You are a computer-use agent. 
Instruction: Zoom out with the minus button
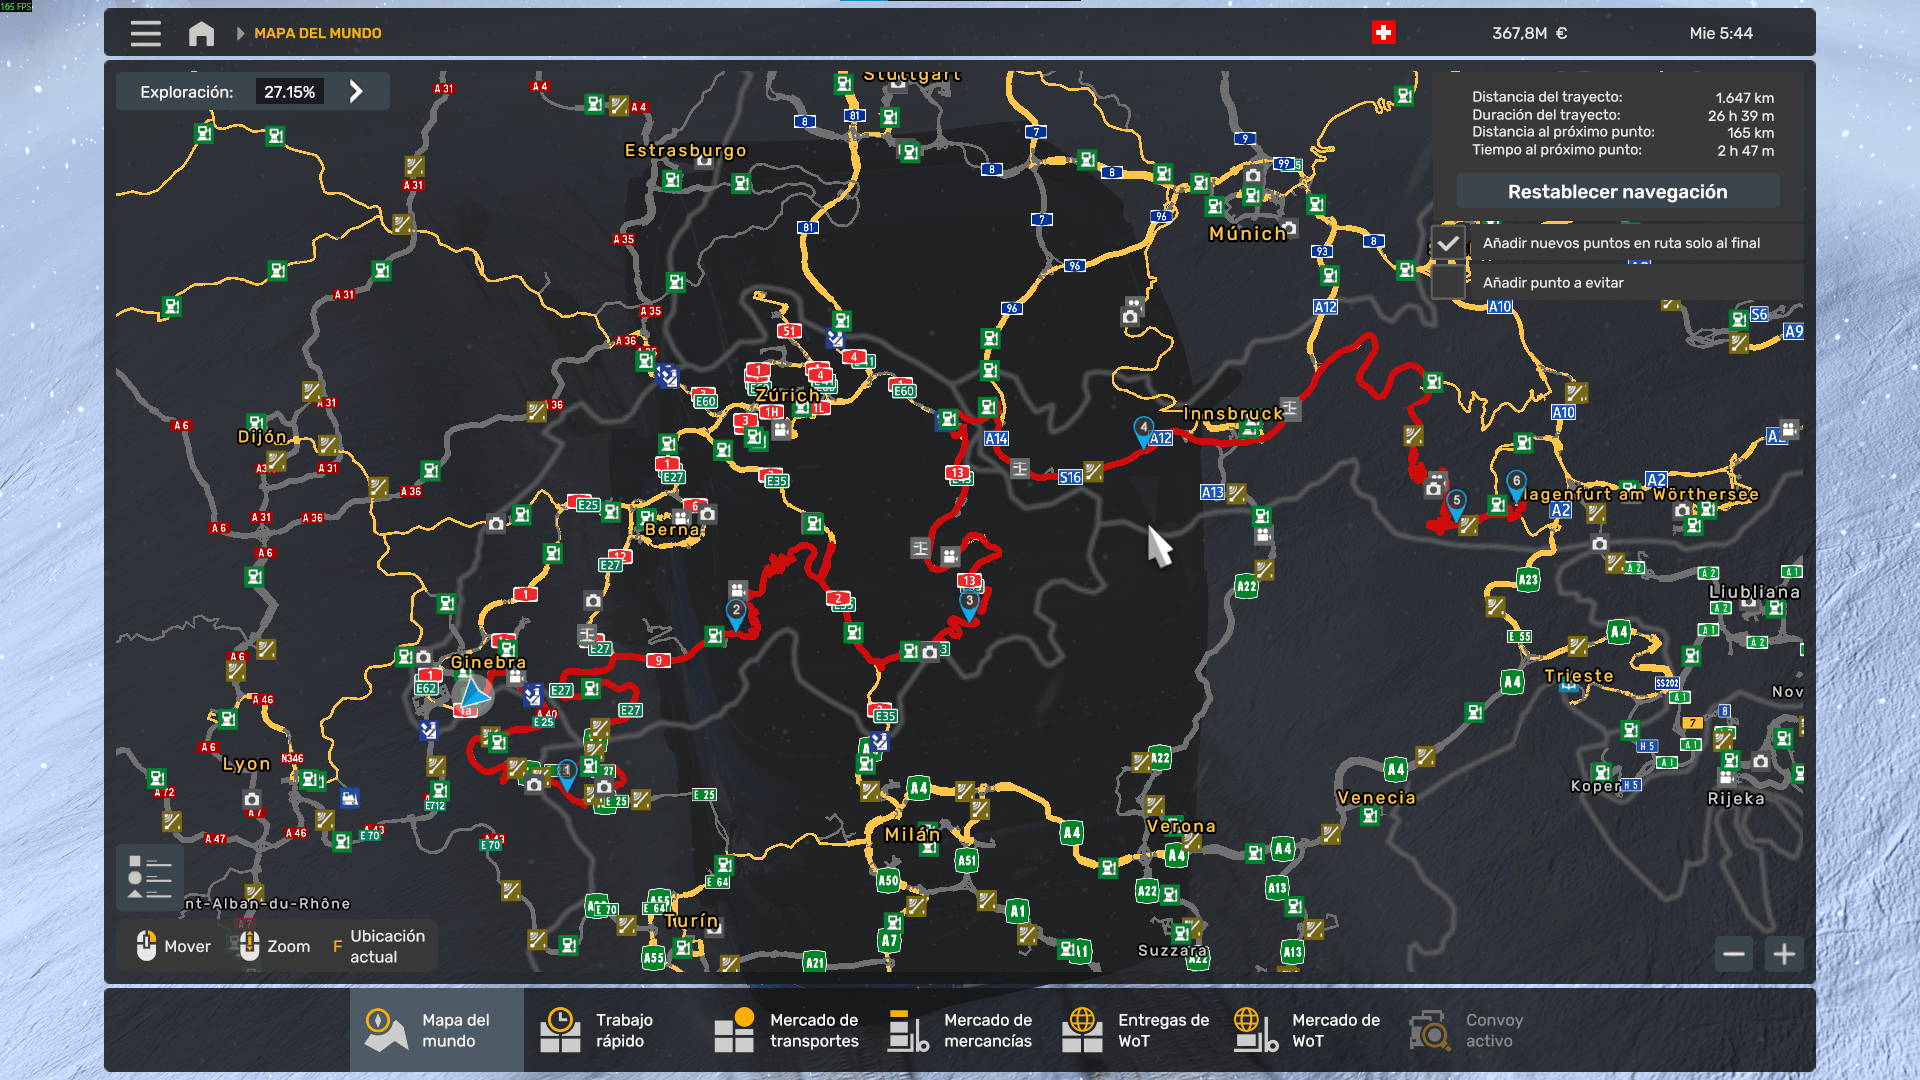click(x=1734, y=954)
